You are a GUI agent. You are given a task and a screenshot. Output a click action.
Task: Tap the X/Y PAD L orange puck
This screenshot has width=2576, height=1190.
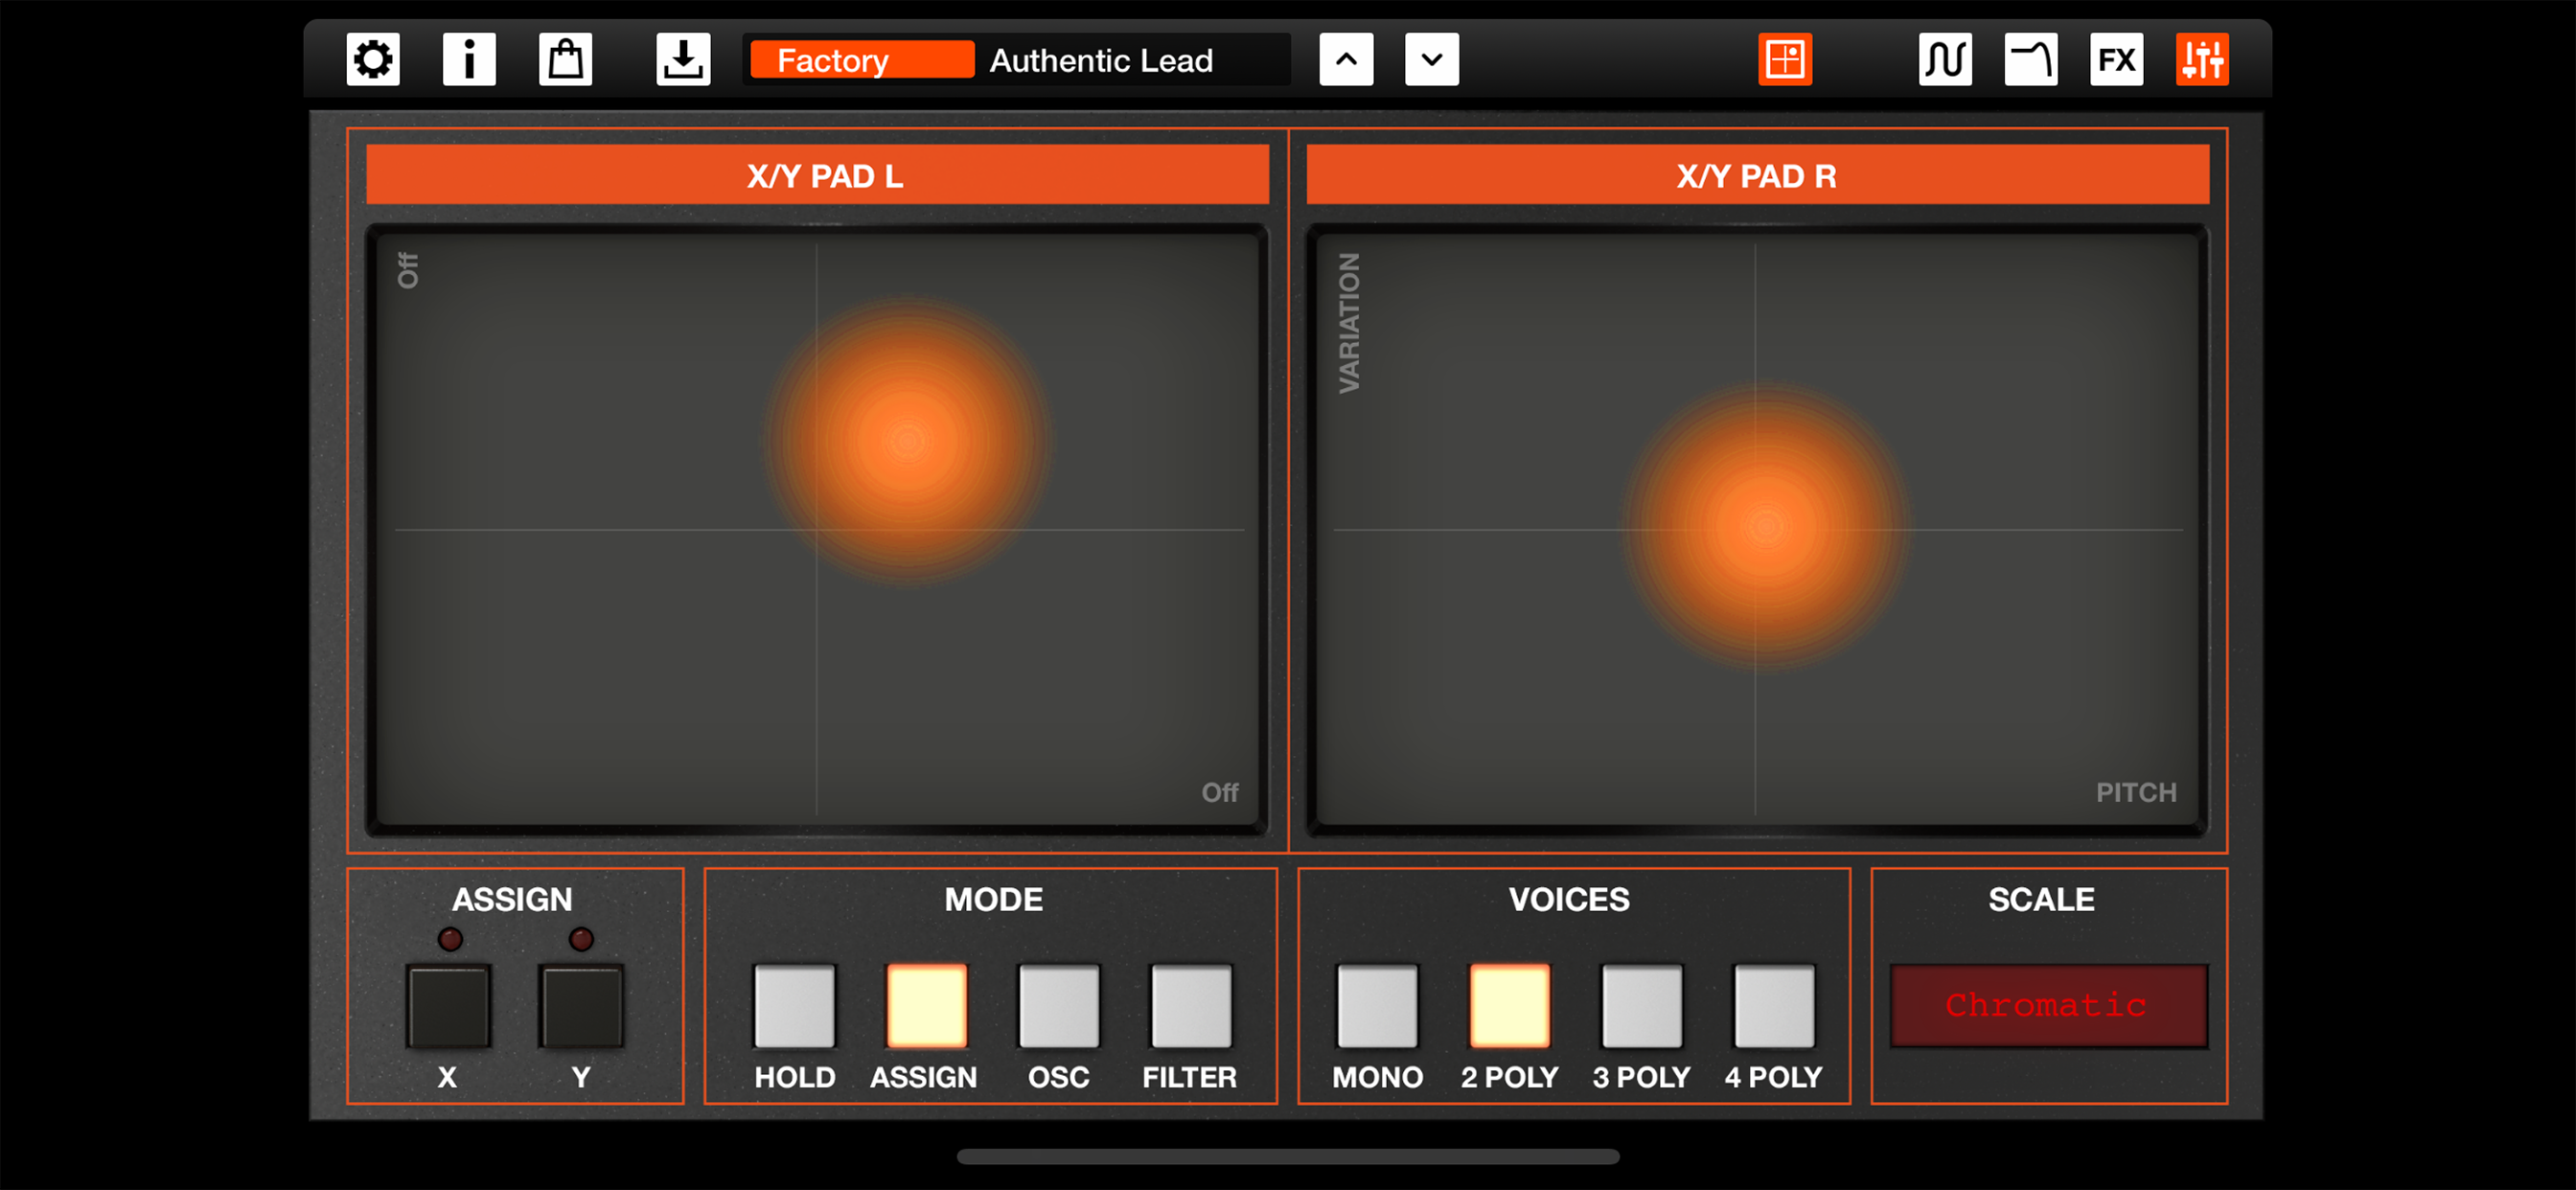coord(907,440)
